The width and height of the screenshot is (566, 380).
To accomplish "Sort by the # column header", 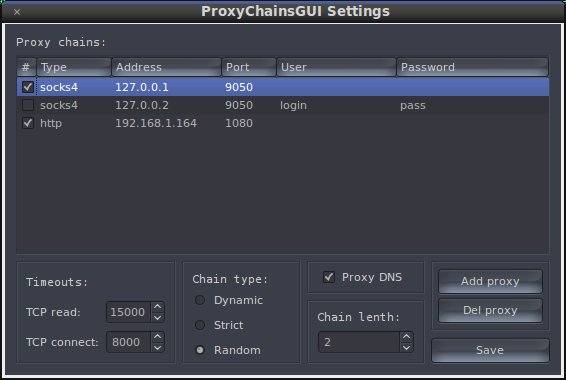I will click(x=26, y=67).
